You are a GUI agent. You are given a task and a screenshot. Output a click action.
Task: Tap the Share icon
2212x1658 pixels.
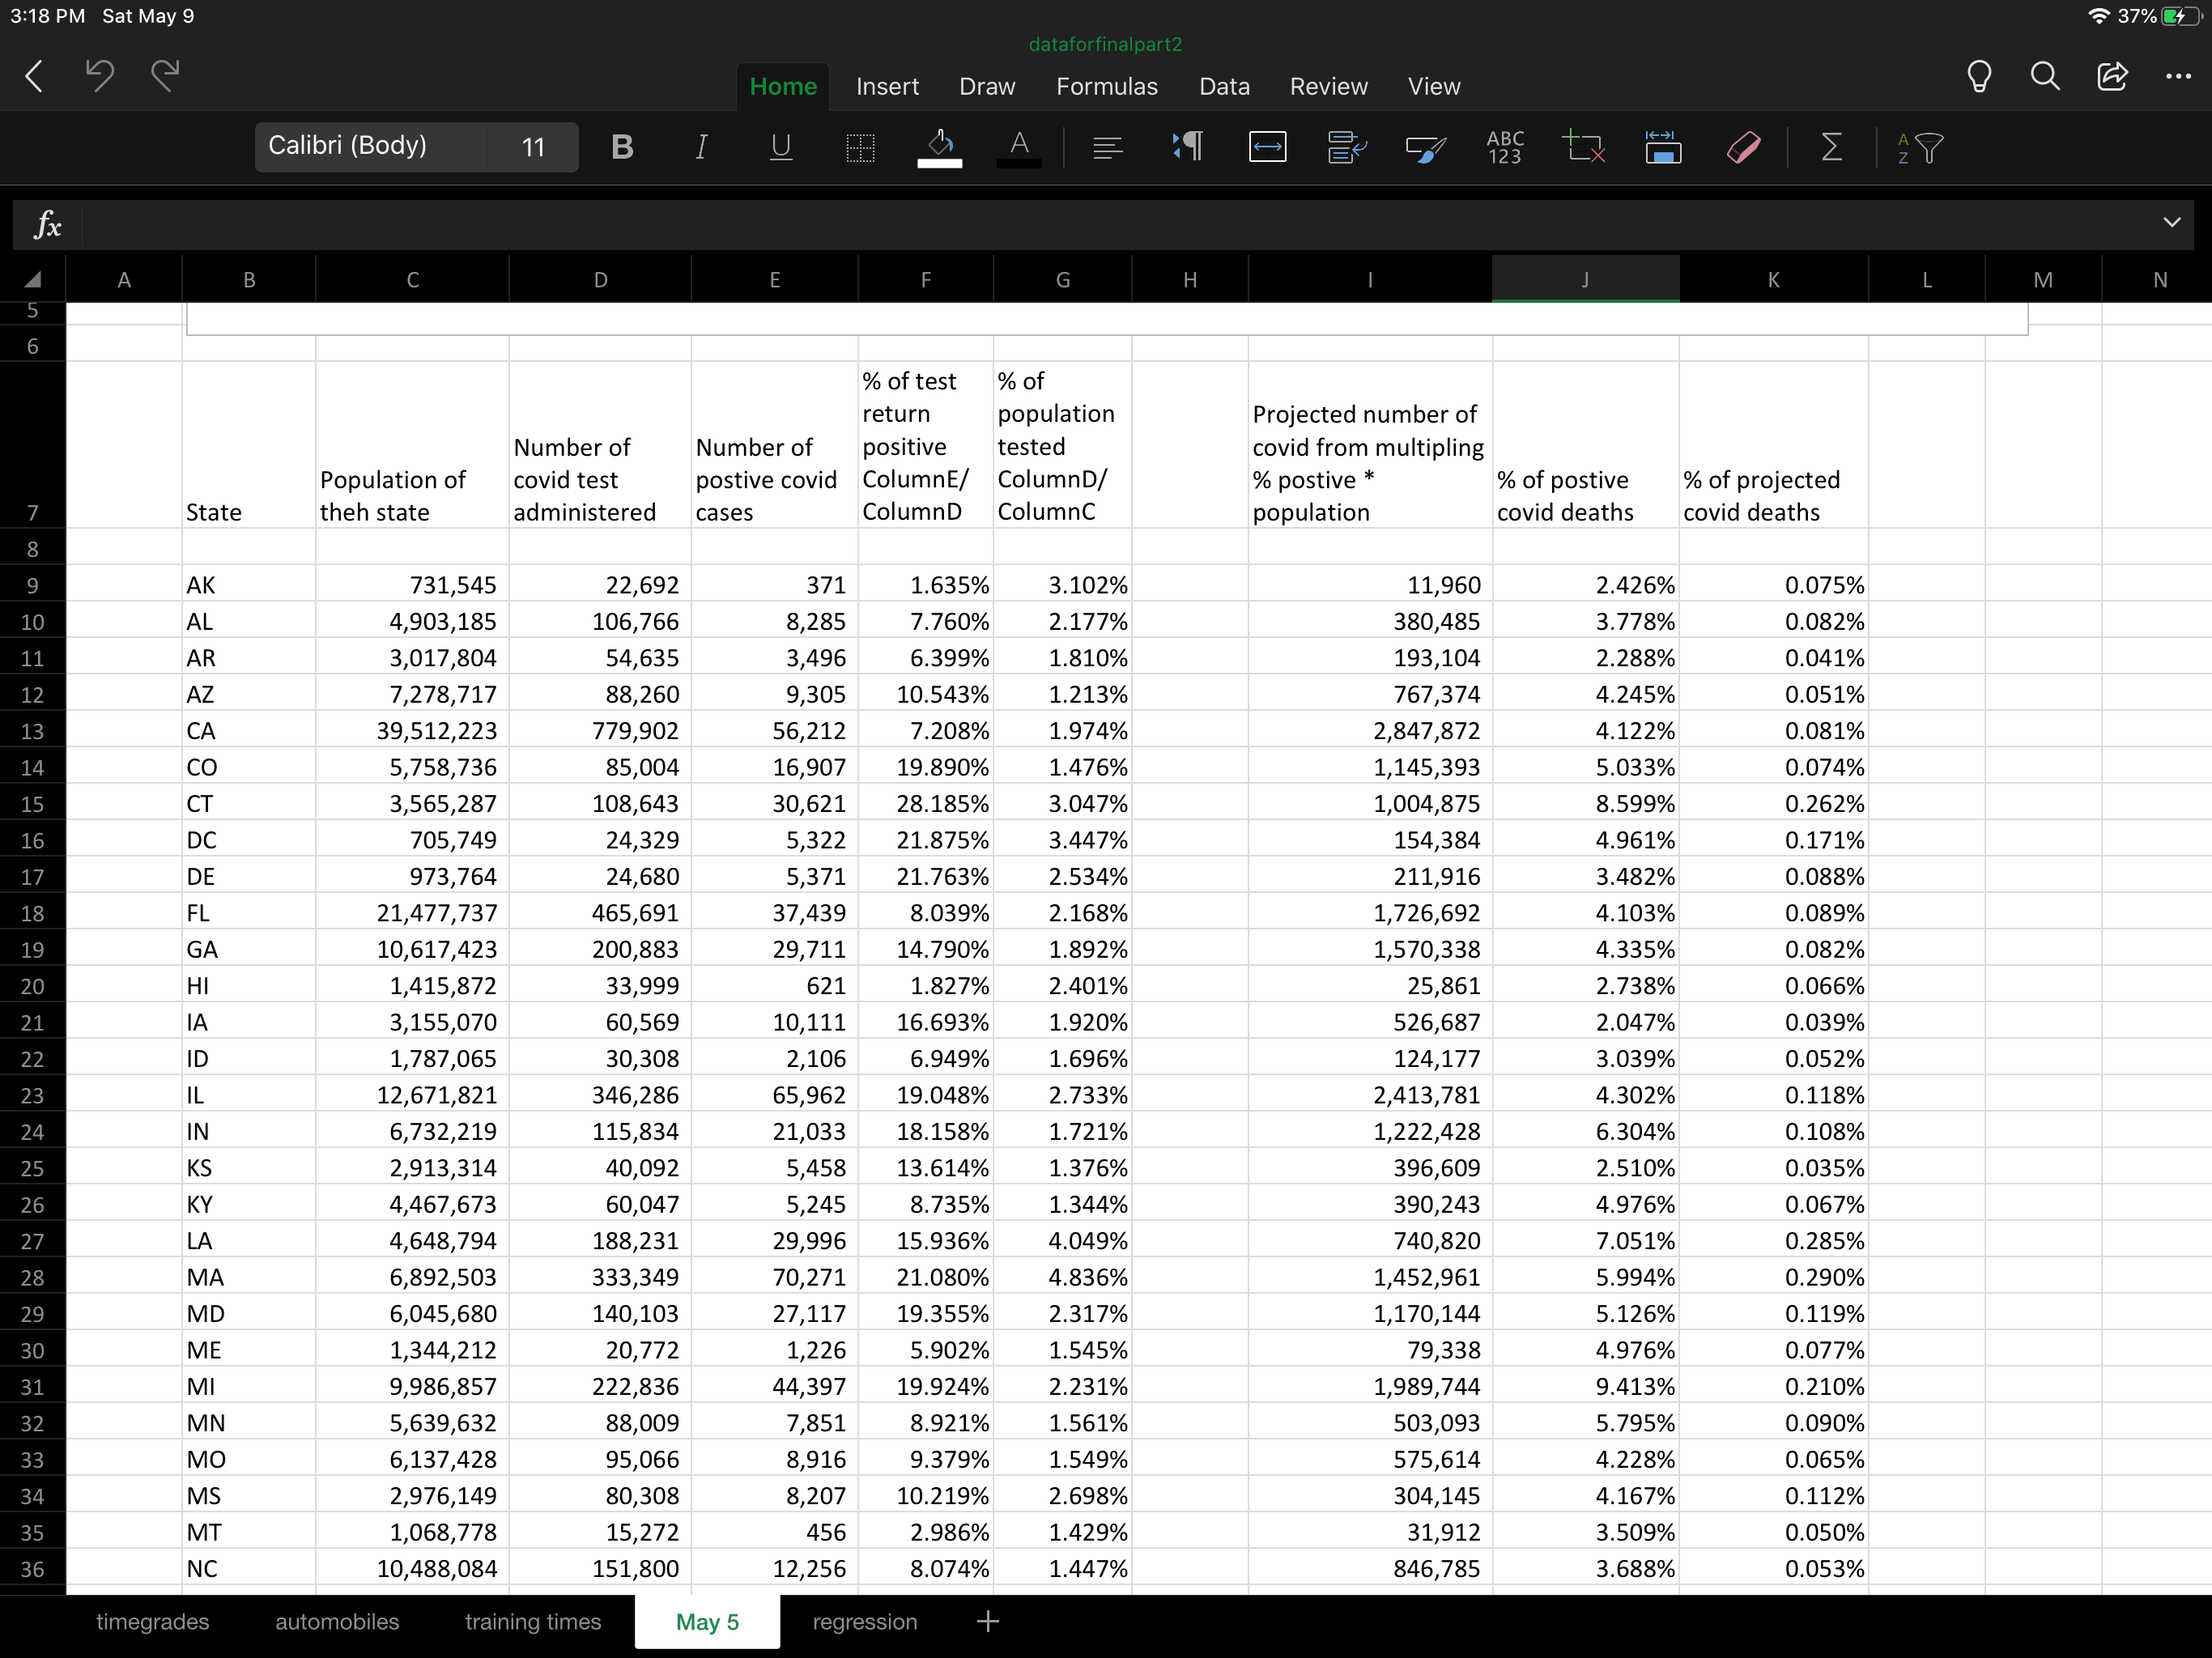(2112, 76)
